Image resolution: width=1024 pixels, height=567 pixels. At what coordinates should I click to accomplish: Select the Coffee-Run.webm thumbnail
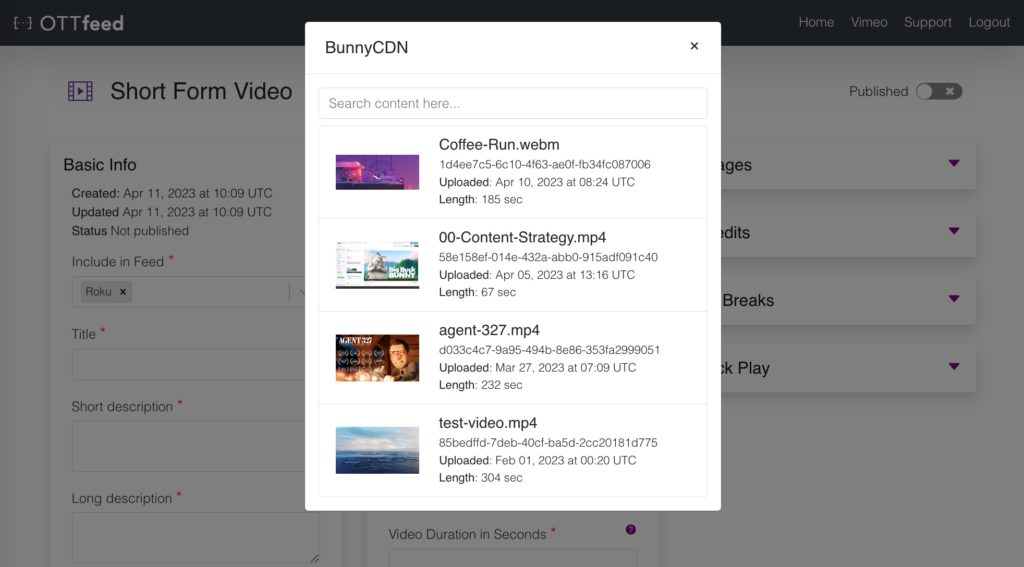point(377,172)
